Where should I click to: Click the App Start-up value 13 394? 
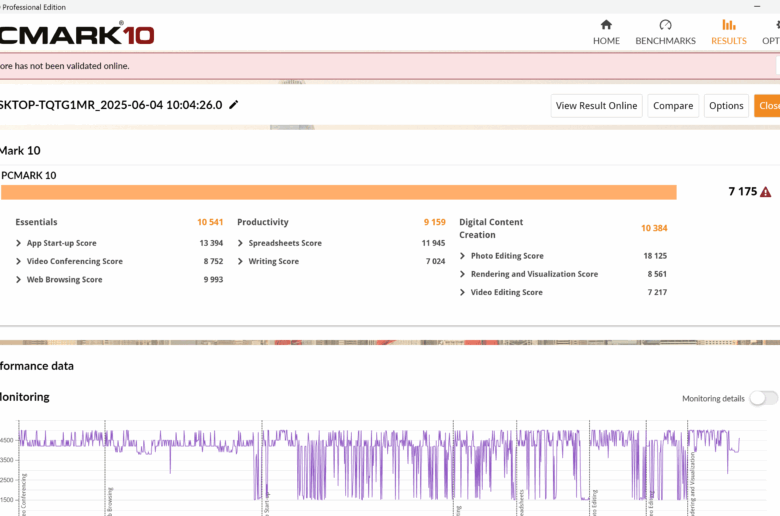(x=211, y=243)
